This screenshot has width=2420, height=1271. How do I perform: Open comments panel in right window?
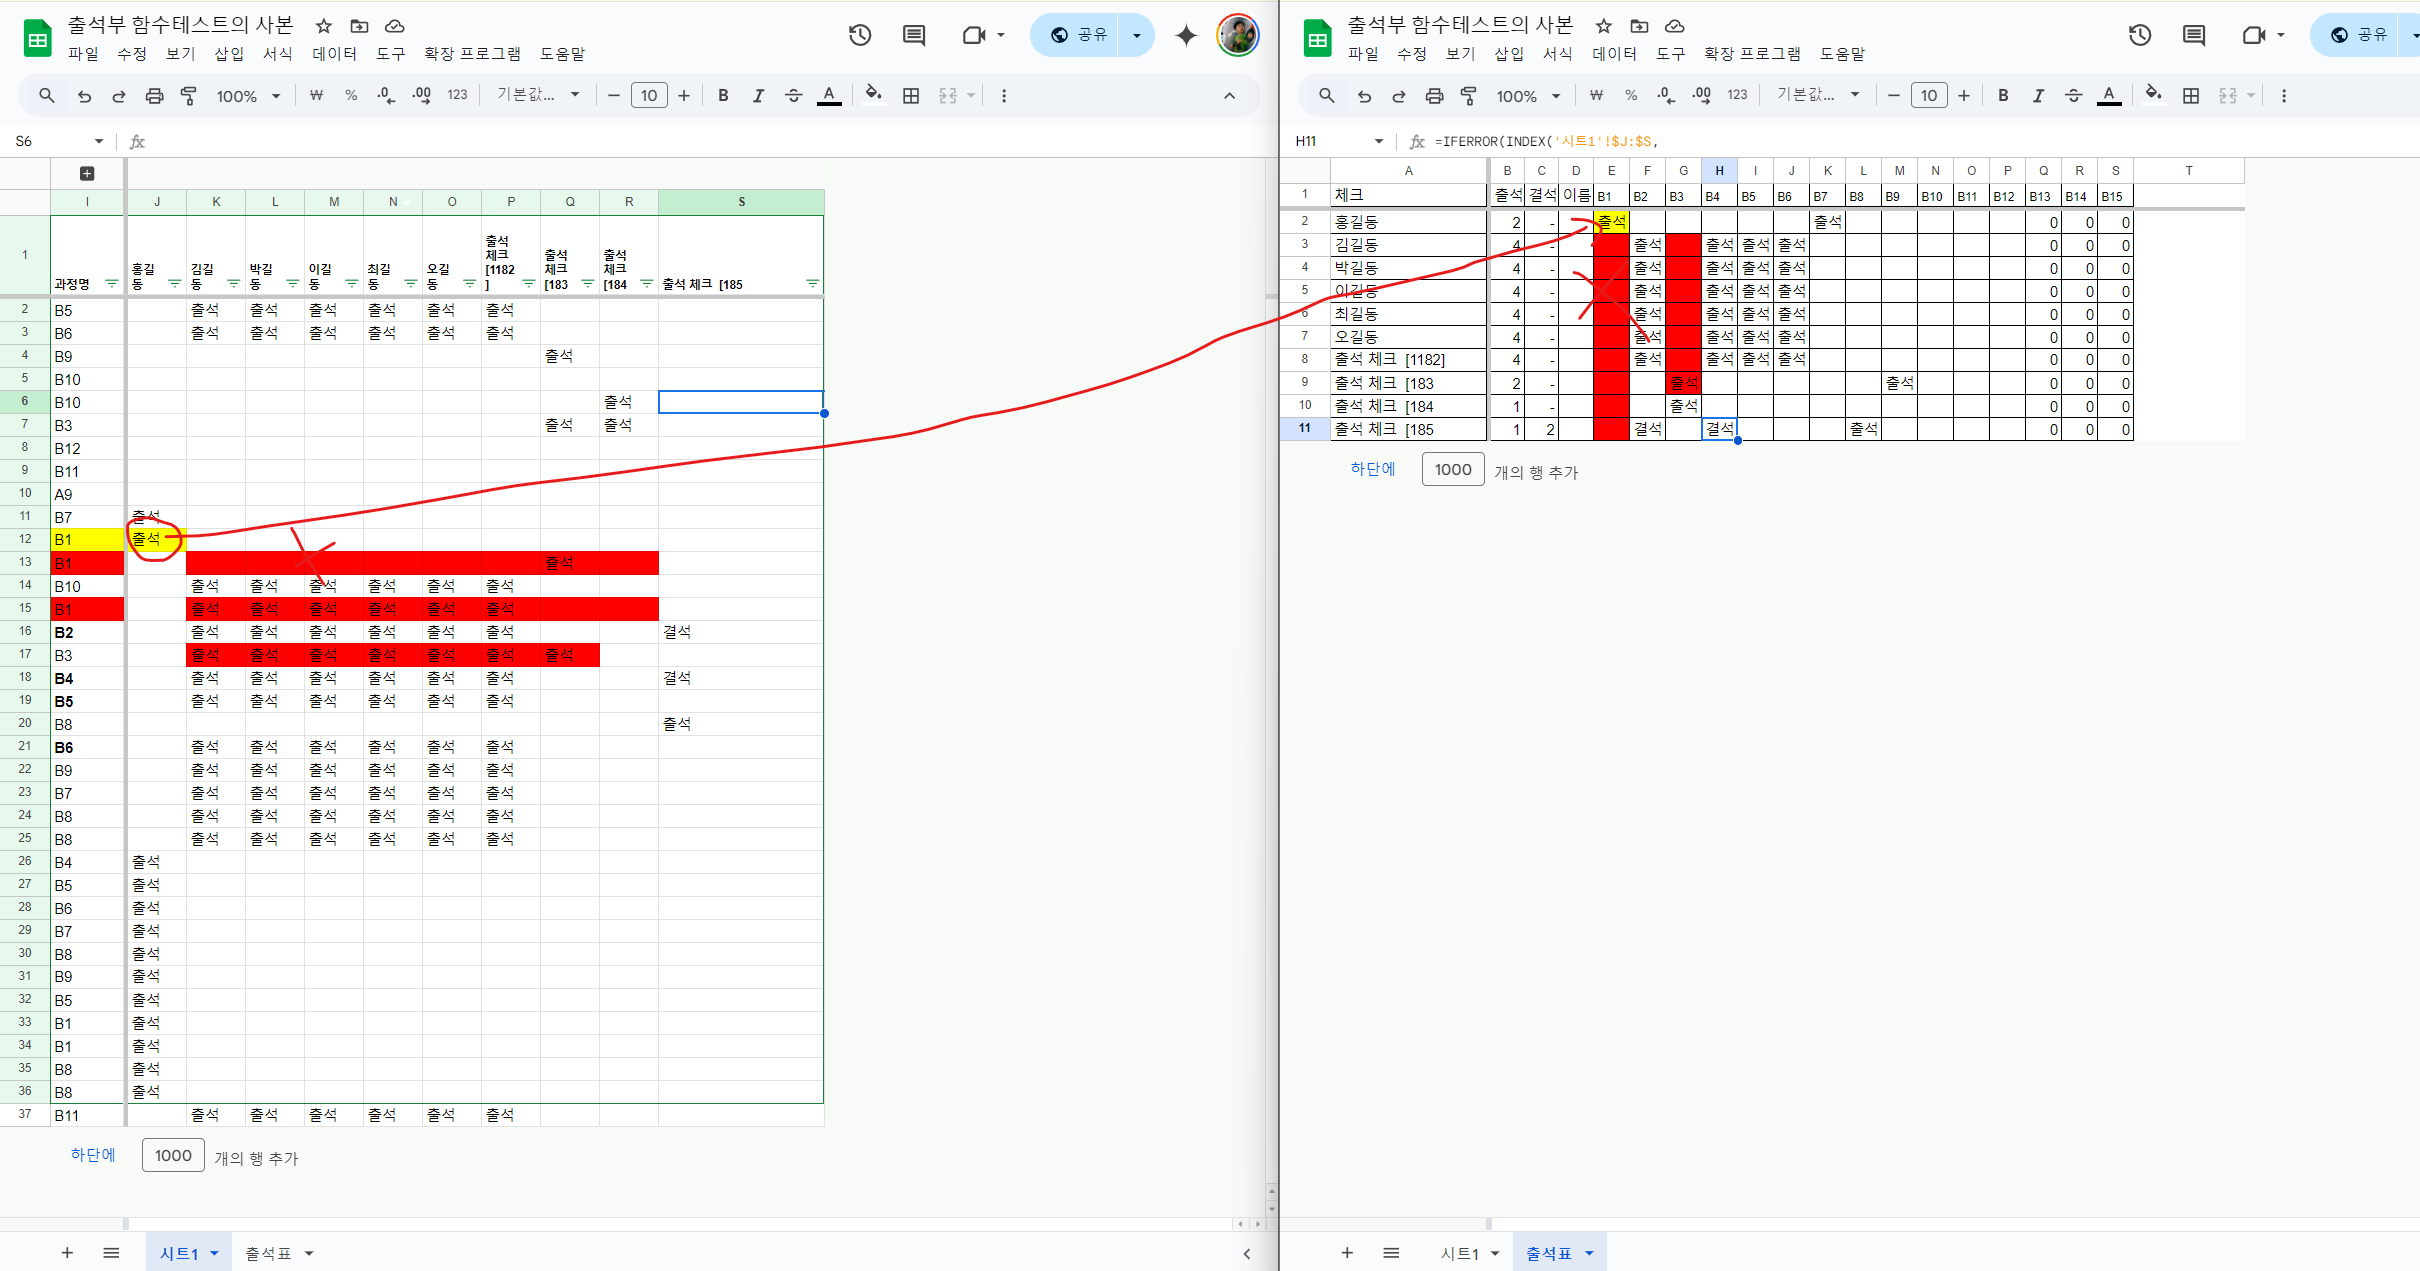tap(2194, 35)
